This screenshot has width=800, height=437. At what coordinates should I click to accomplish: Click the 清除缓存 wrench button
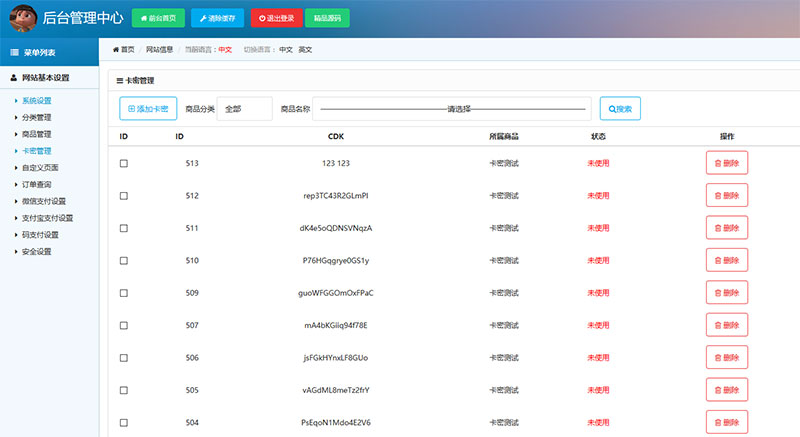click(x=216, y=18)
